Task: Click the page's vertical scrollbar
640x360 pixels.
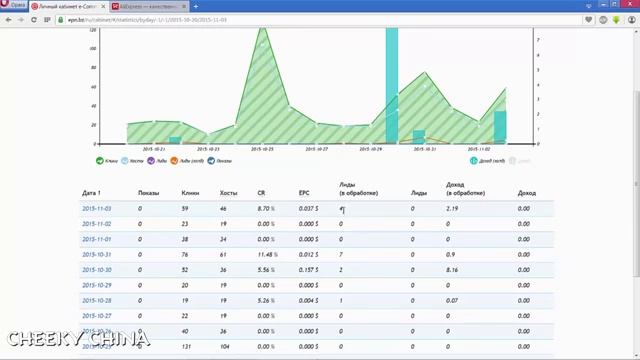Action: point(637,184)
